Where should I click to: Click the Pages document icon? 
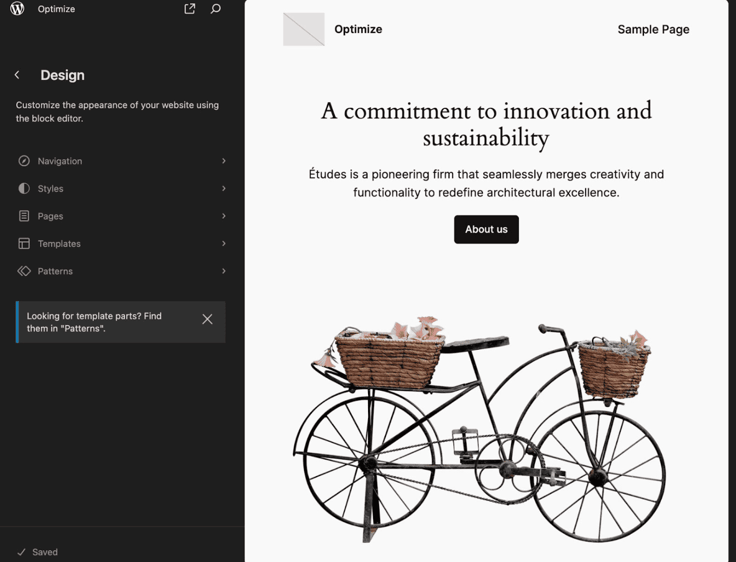click(x=24, y=216)
